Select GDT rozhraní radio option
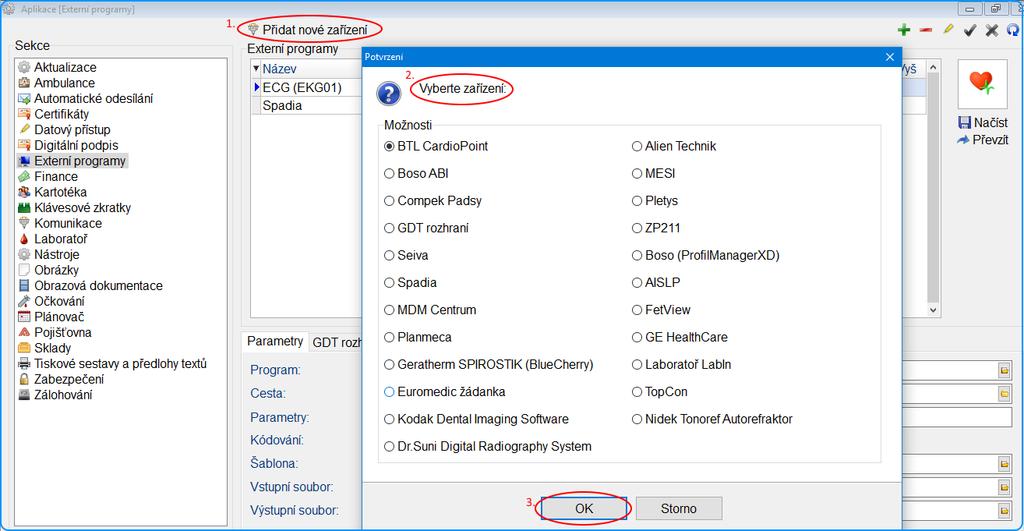1024x531 pixels. [426, 229]
